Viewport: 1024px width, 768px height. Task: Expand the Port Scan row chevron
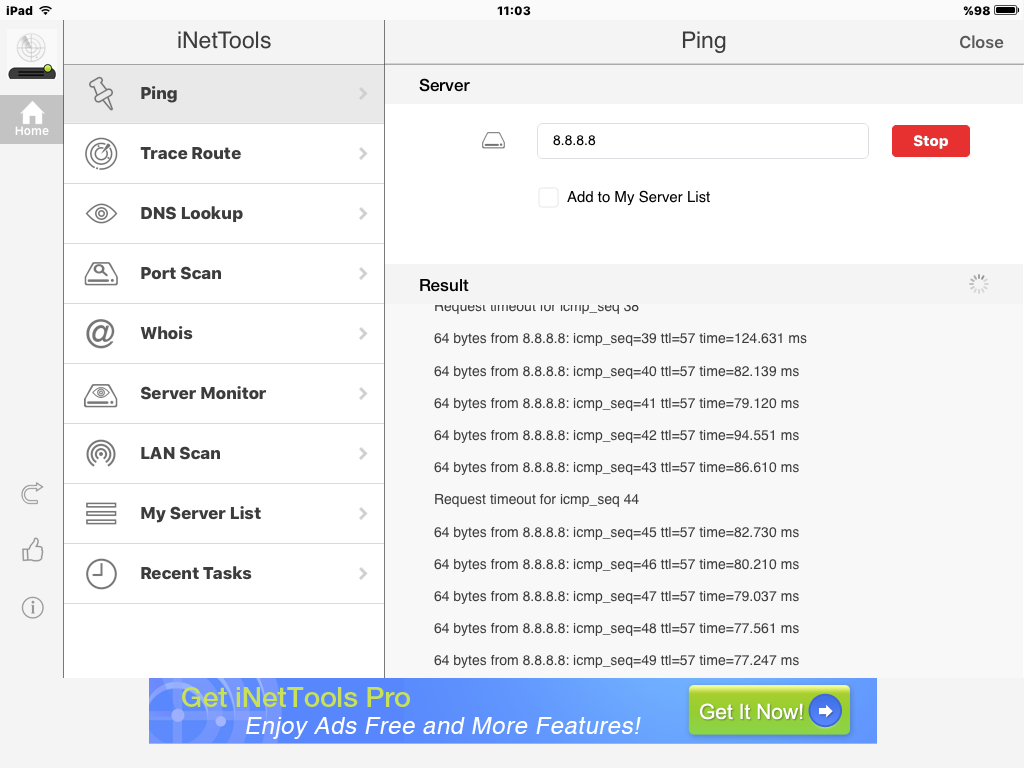click(x=363, y=274)
